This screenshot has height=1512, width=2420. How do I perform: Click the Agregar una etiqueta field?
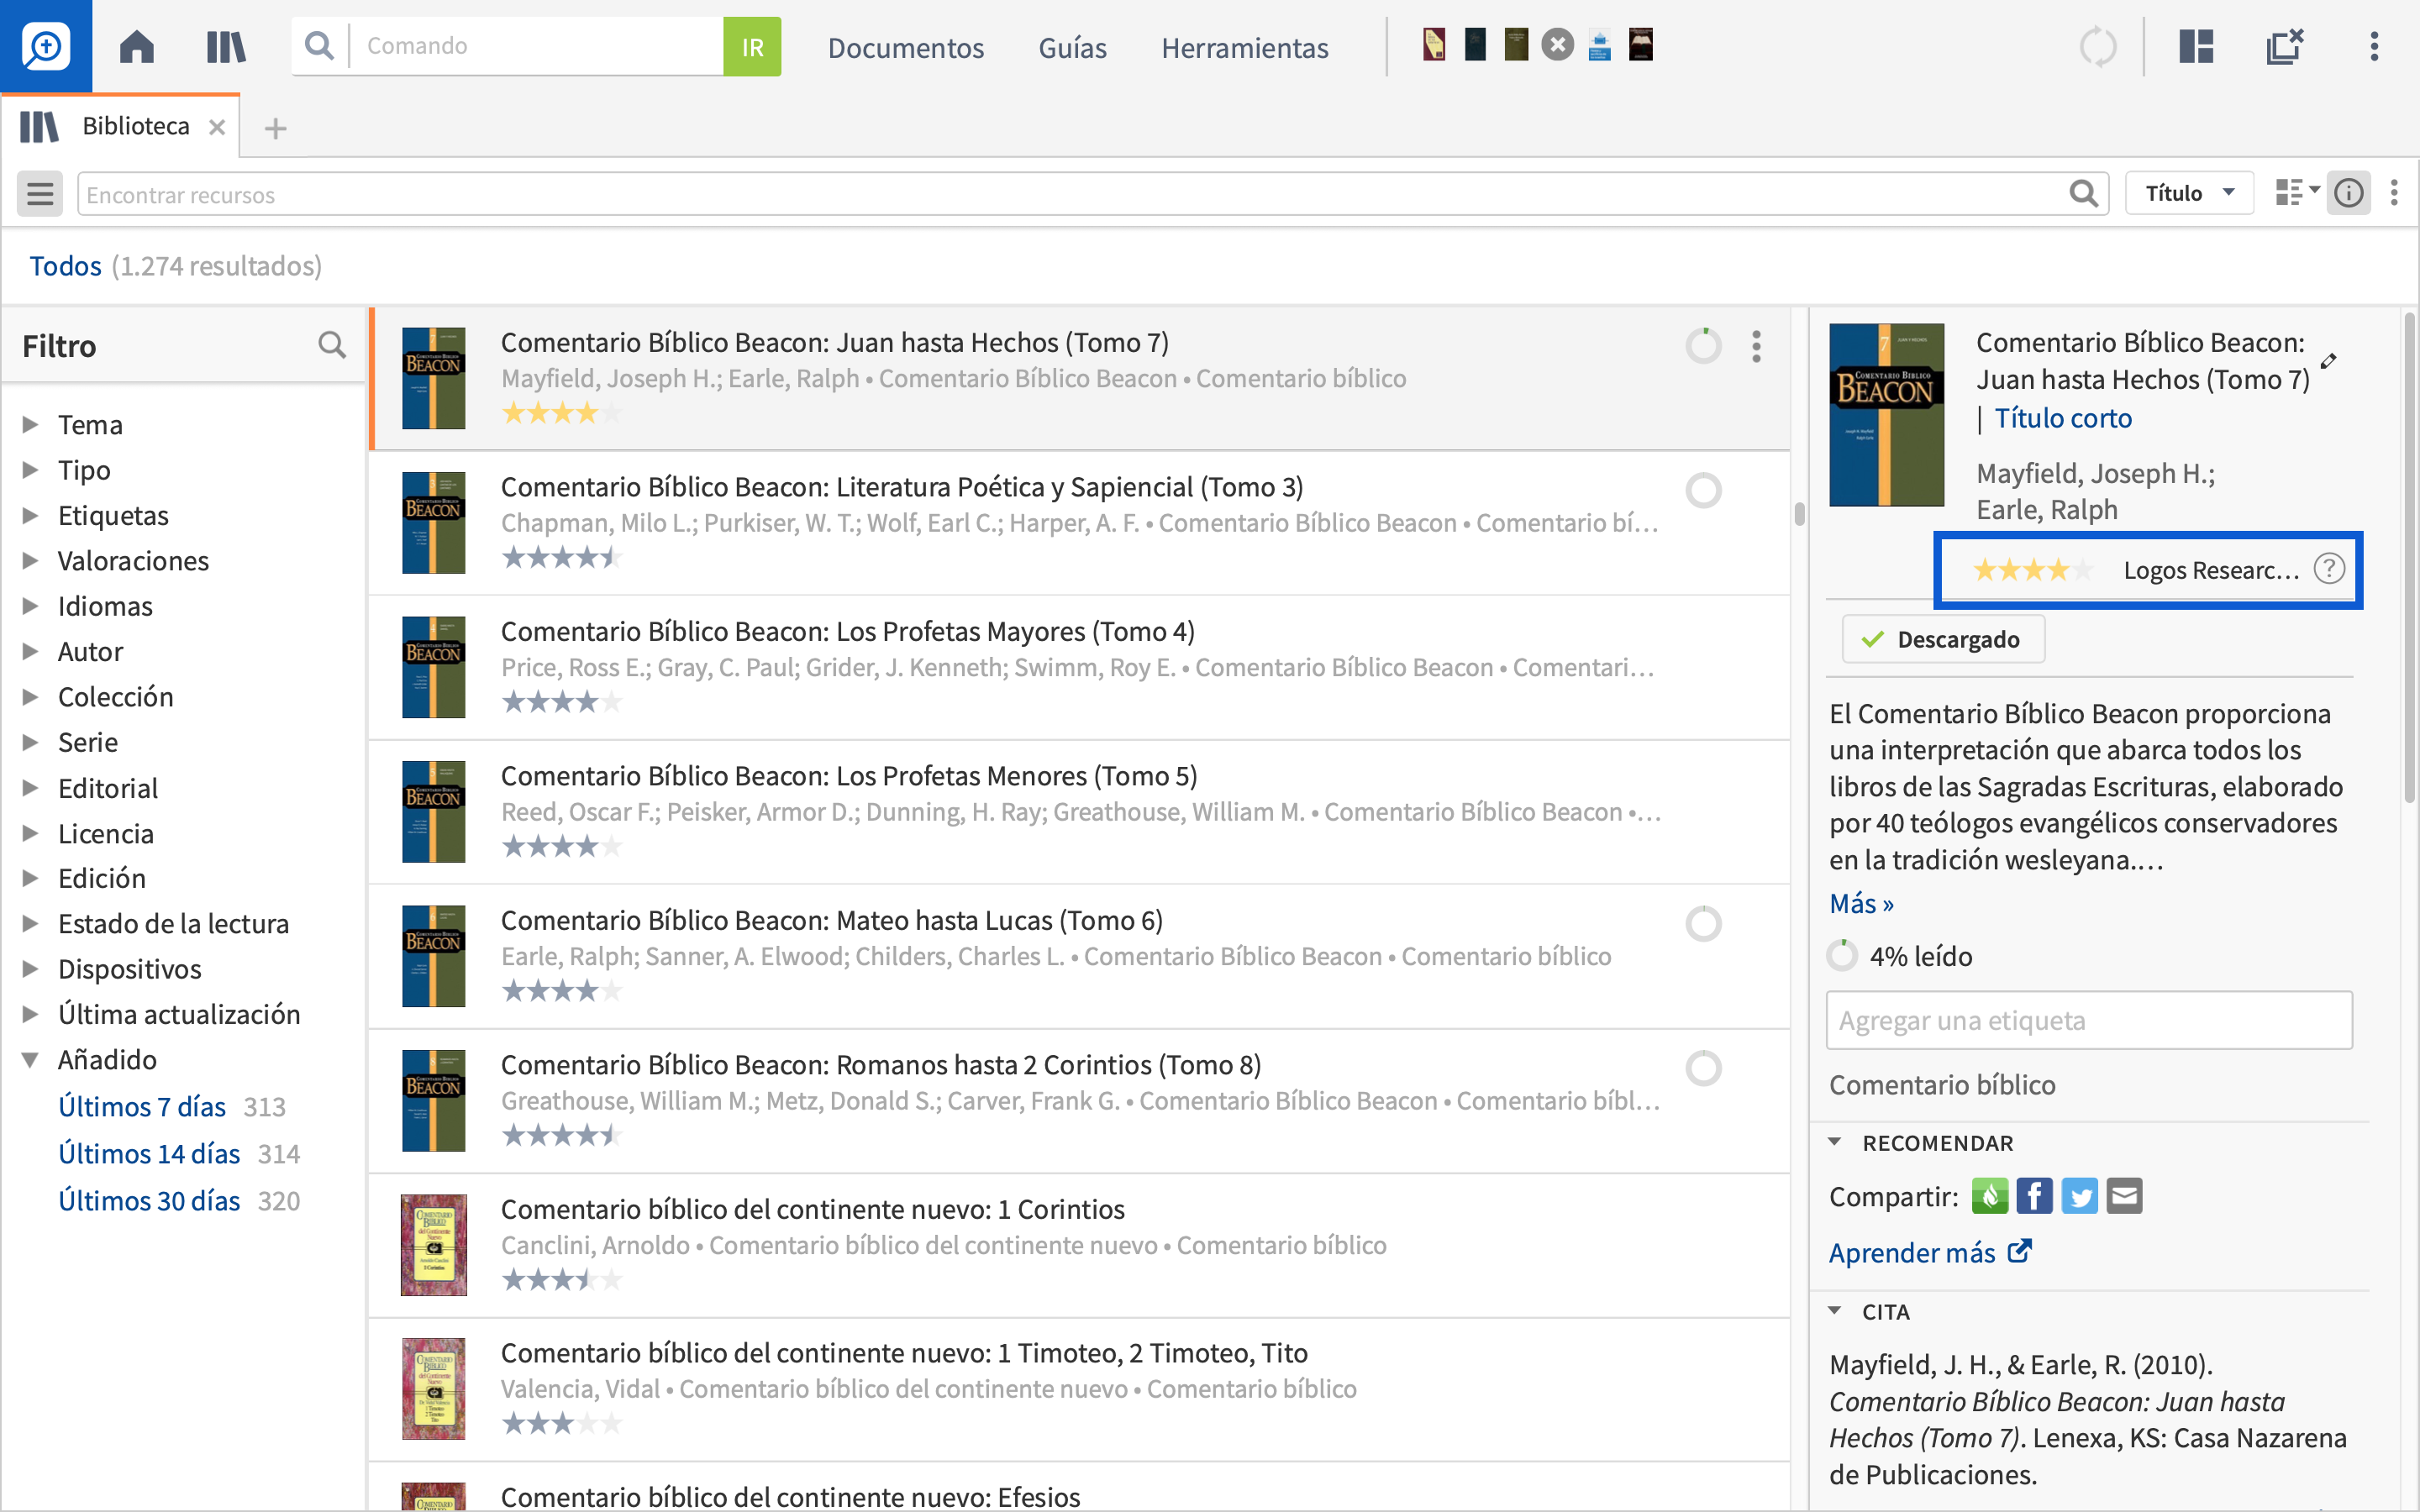2088,1020
